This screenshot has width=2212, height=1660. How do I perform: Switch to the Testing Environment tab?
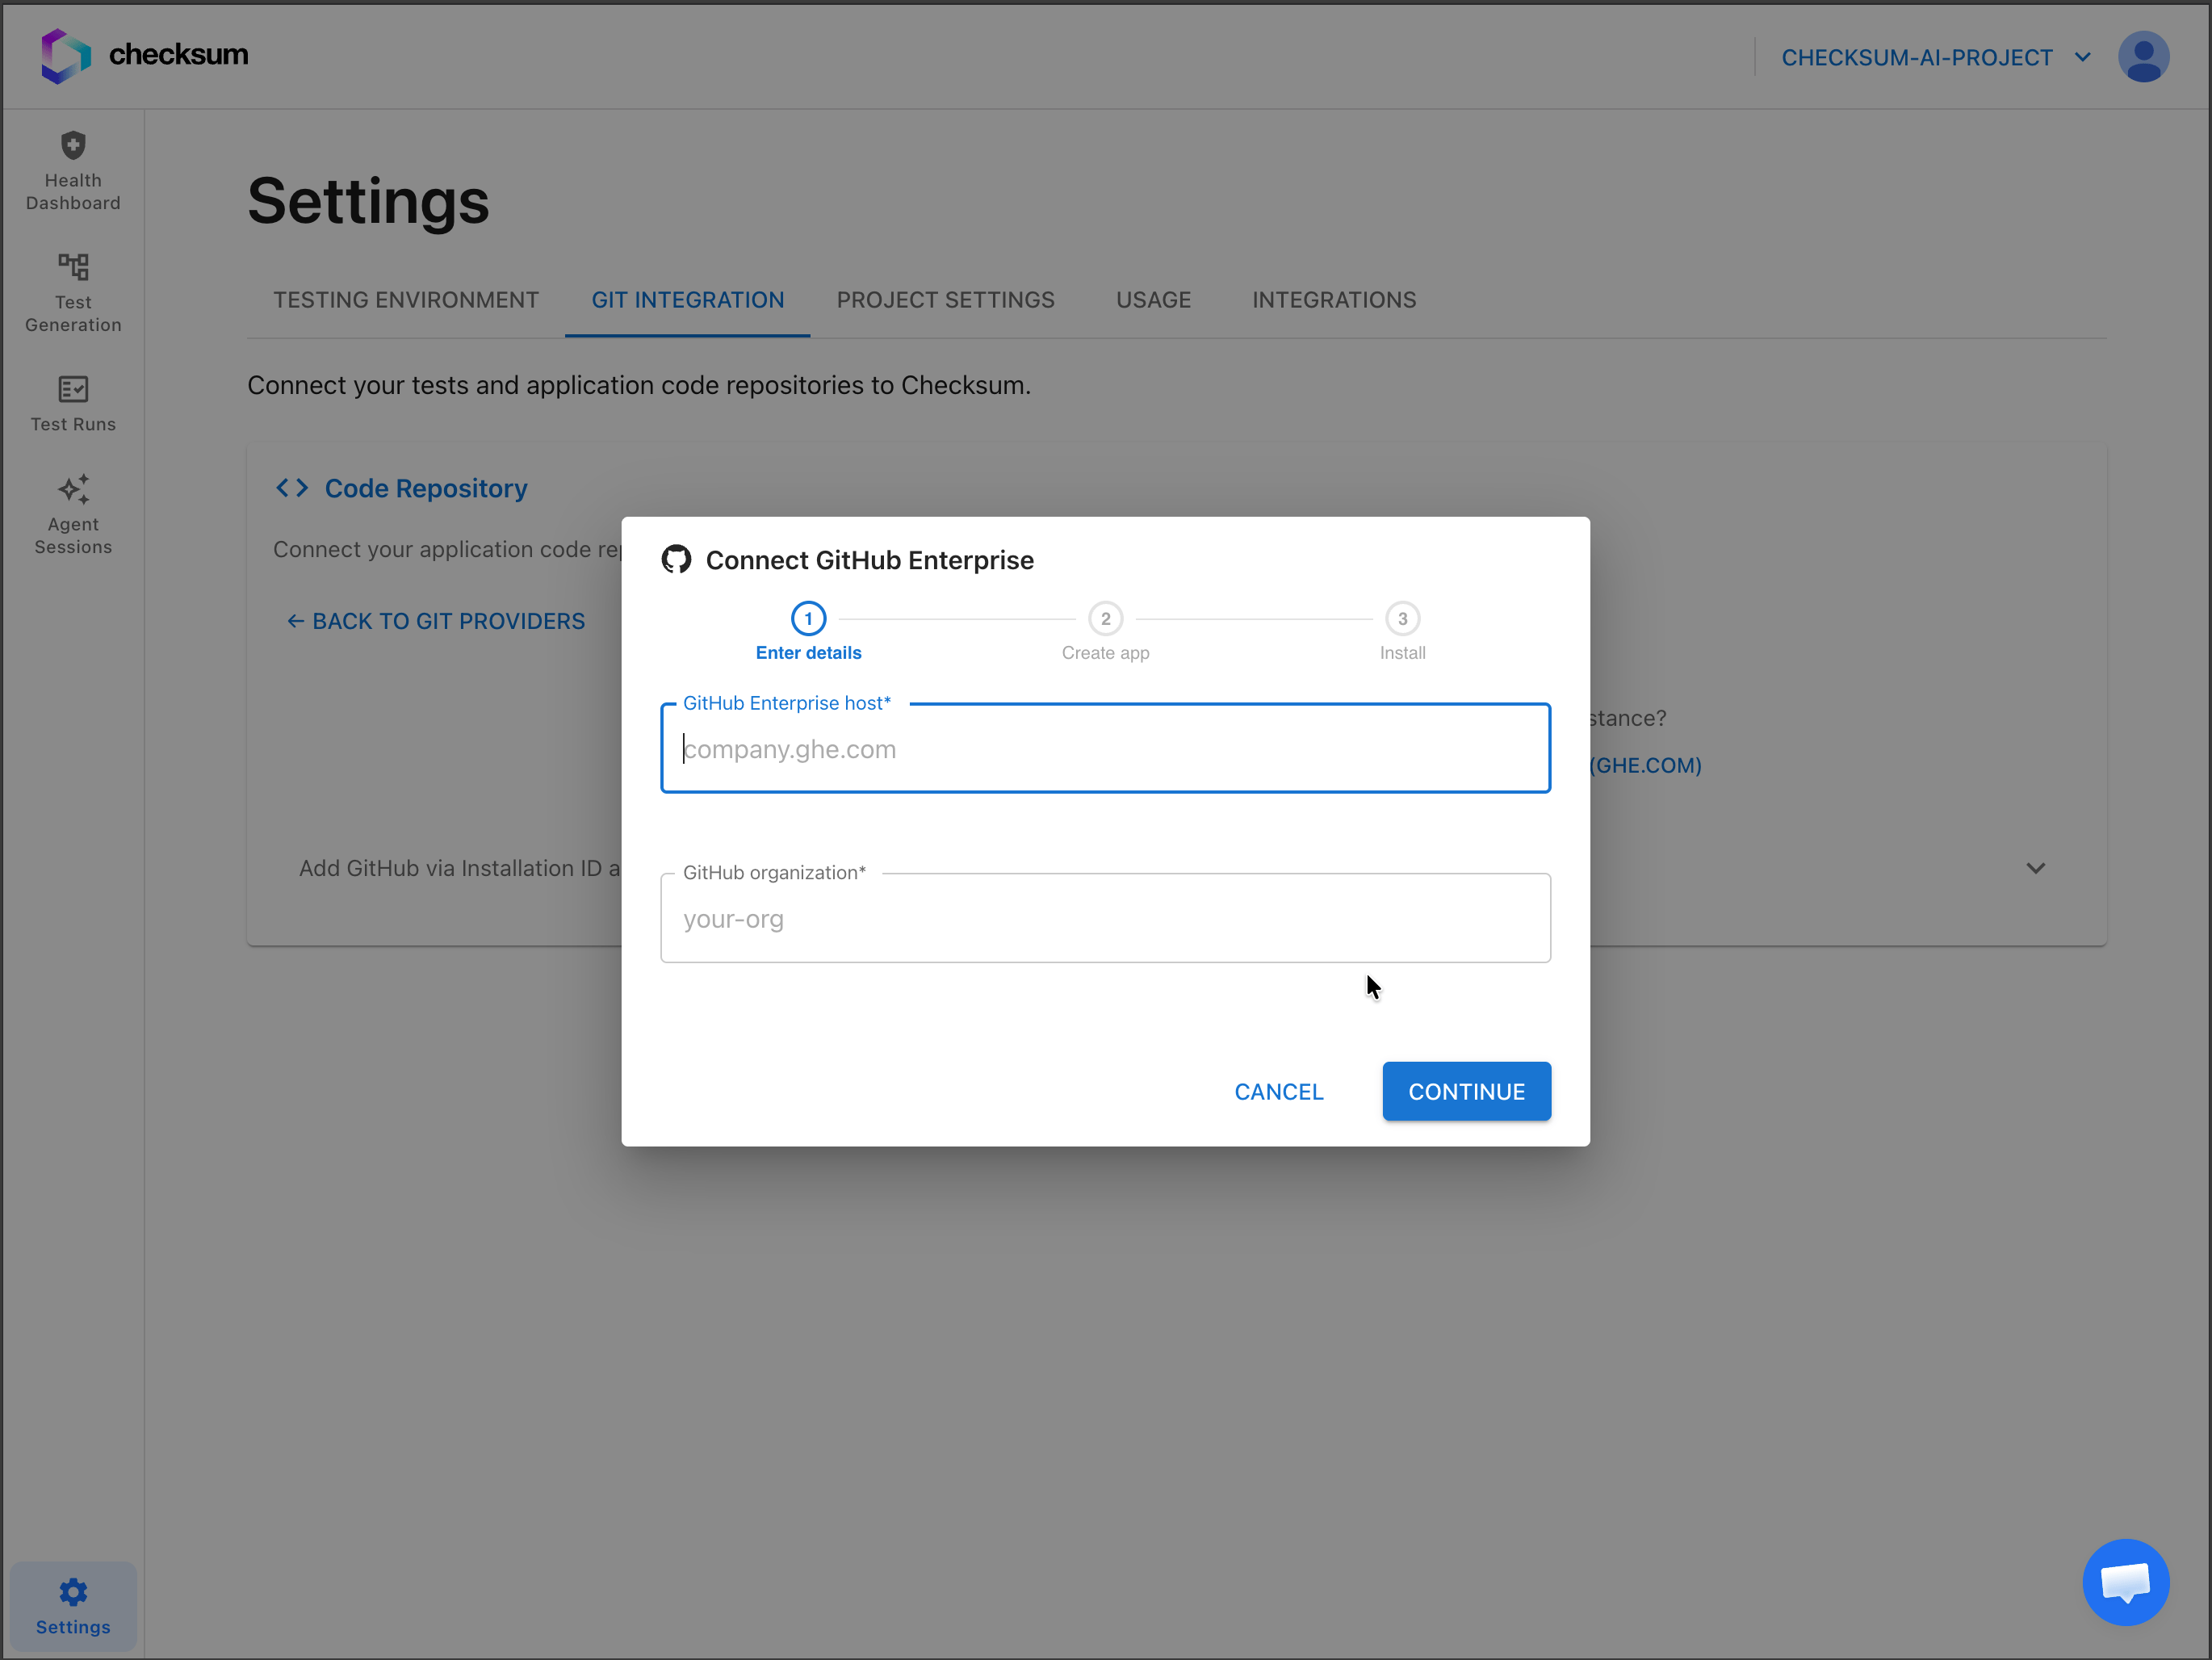(x=406, y=300)
